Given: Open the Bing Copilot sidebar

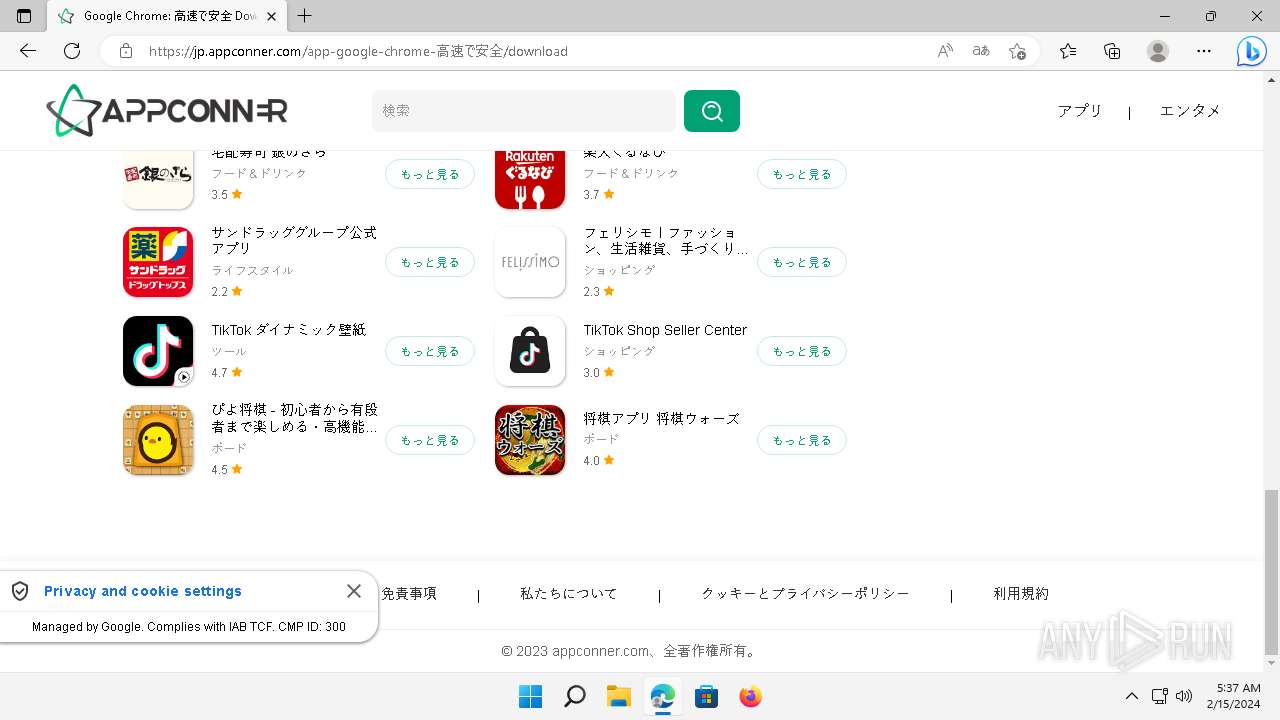Looking at the screenshot, I should click(1251, 51).
